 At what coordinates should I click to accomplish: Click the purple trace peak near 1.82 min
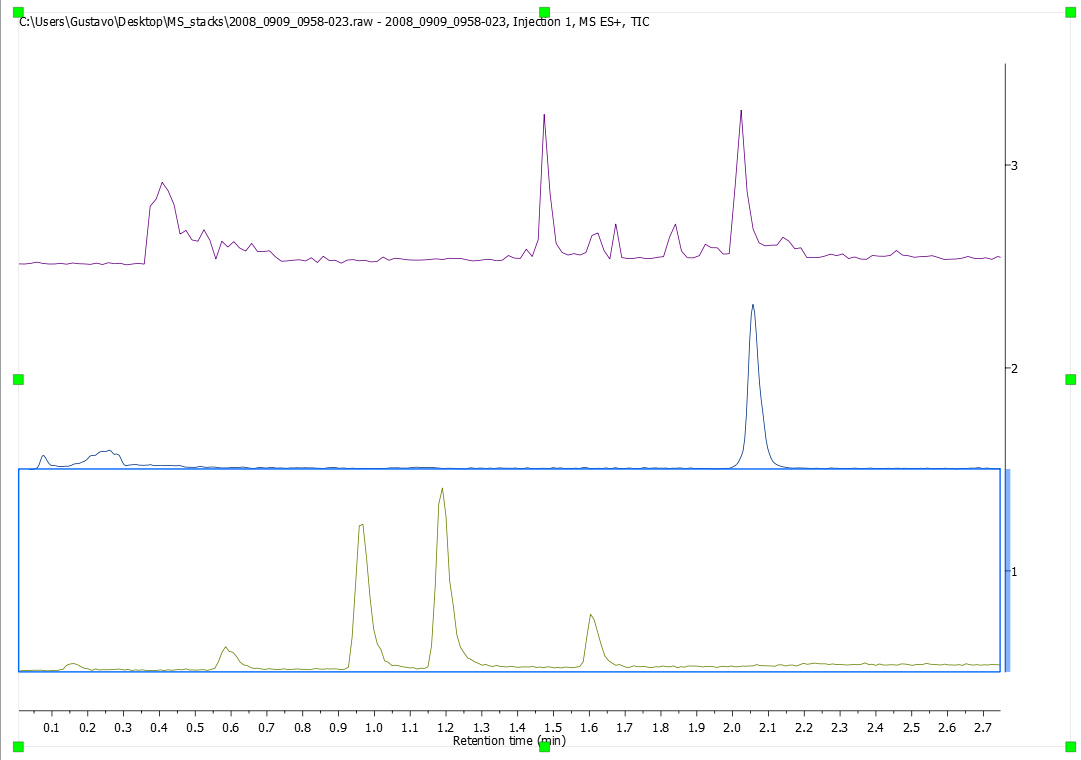[x=674, y=240]
